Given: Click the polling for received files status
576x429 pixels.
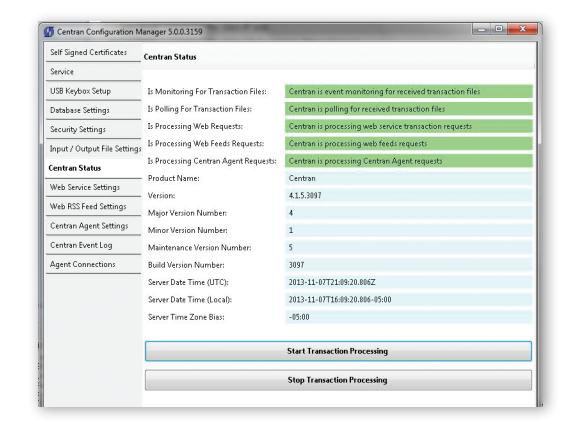Looking at the screenshot, I should [x=408, y=109].
